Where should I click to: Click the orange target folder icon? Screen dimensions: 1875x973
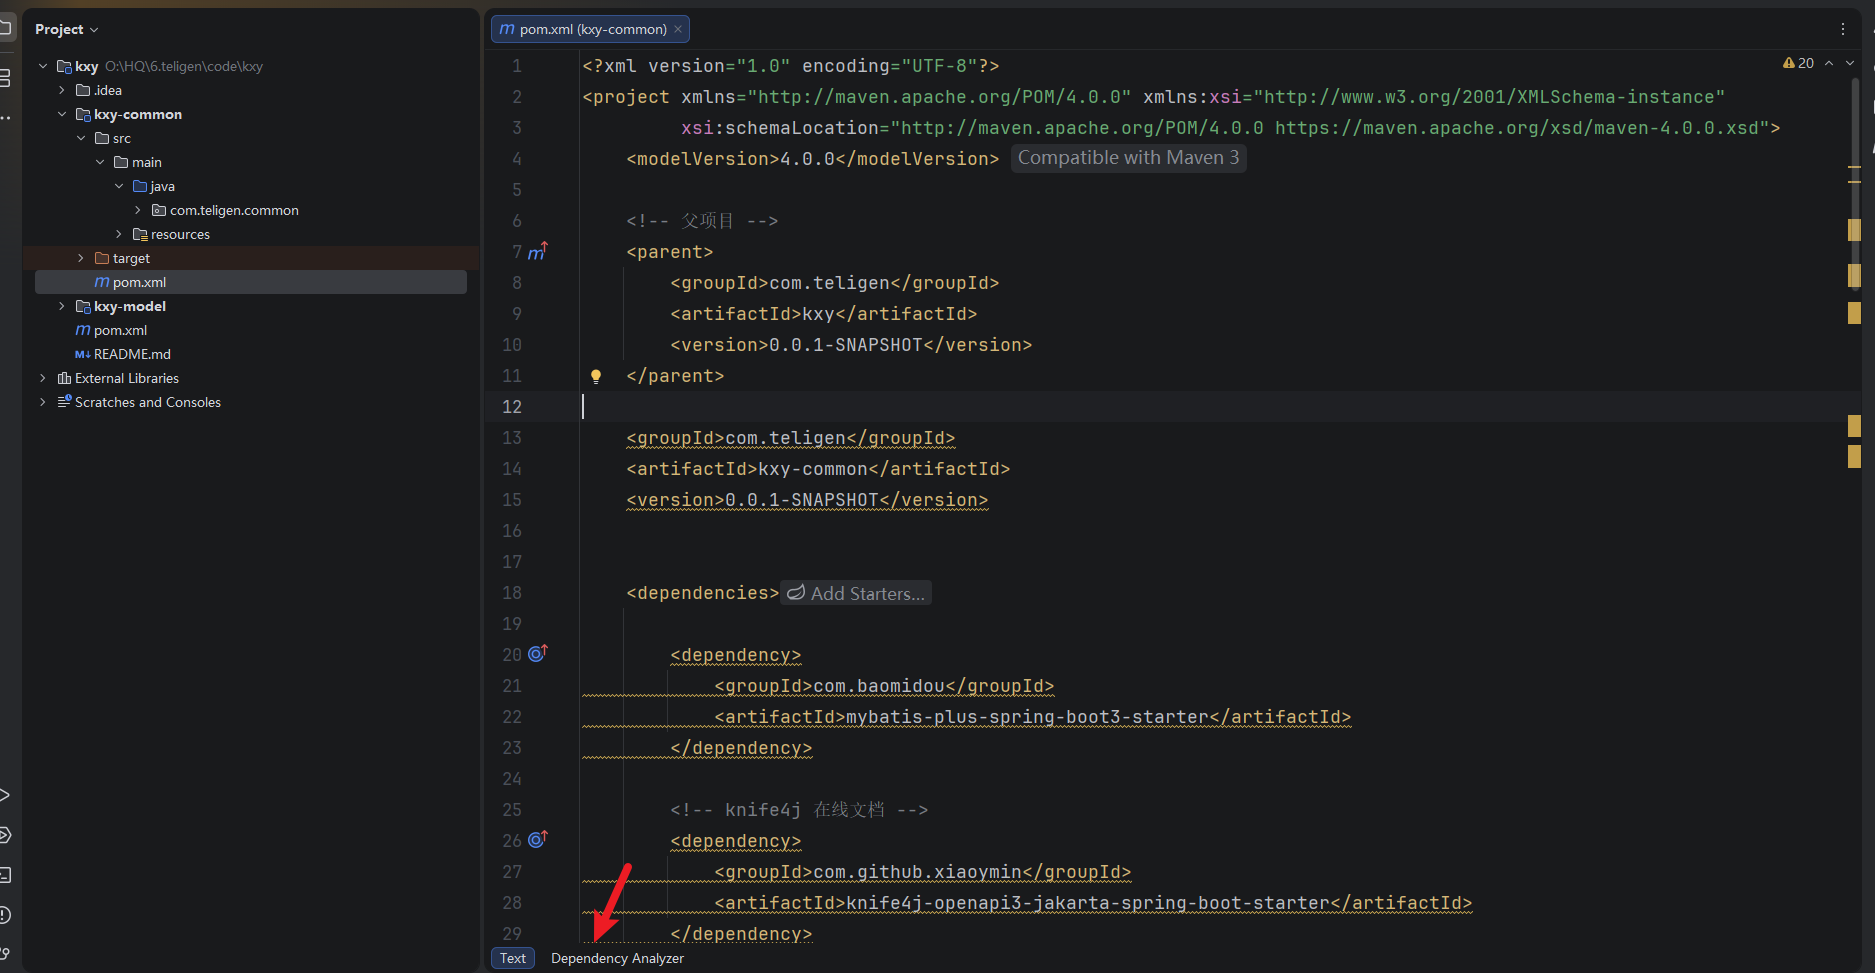102,258
